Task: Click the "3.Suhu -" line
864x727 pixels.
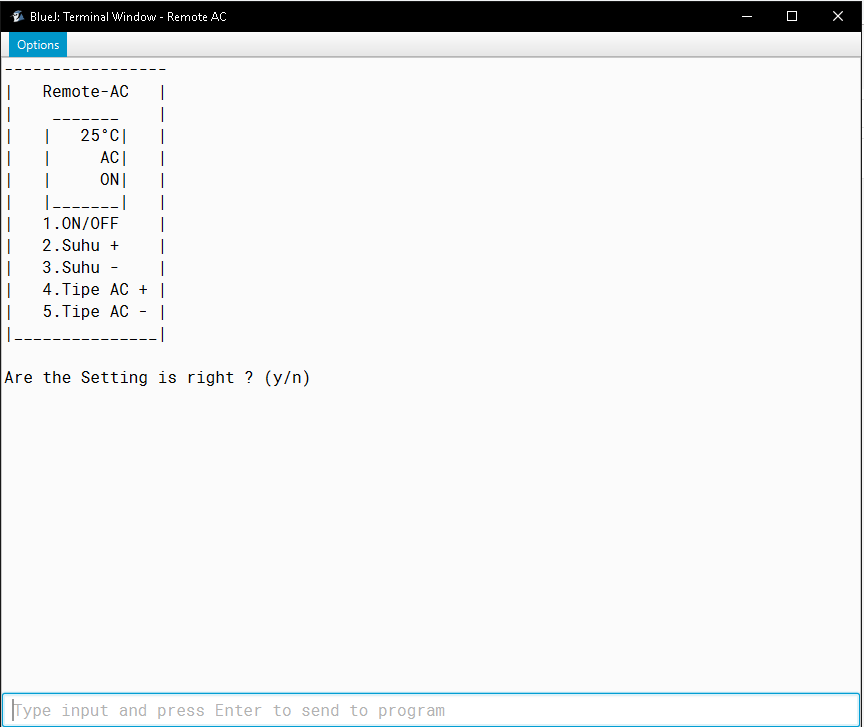Action: click(80, 268)
